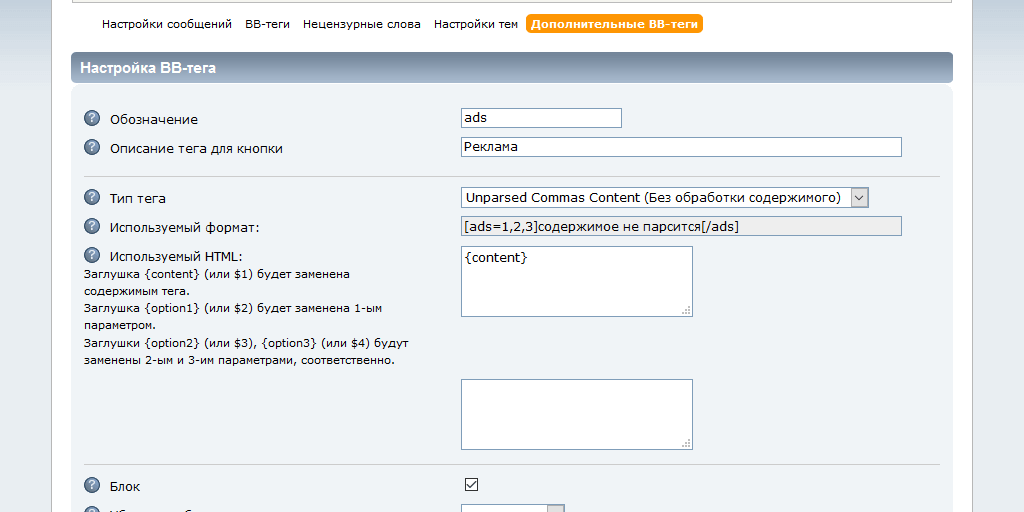Click help icon beside Описание тега для кнопки
The width and height of the screenshot is (1024, 512).
pyautogui.click(x=92, y=148)
